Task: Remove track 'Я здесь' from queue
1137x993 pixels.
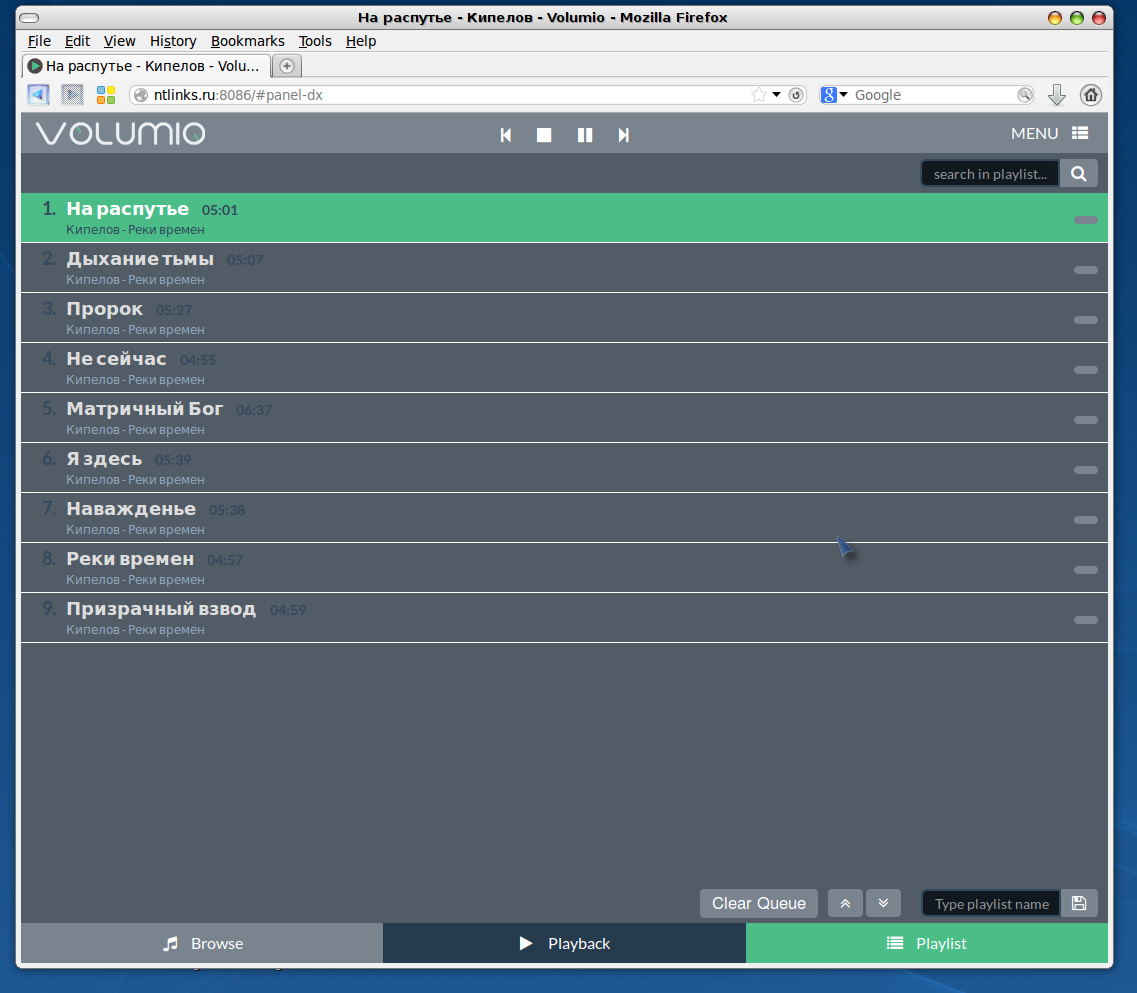Action: pyautogui.click(x=1086, y=470)
